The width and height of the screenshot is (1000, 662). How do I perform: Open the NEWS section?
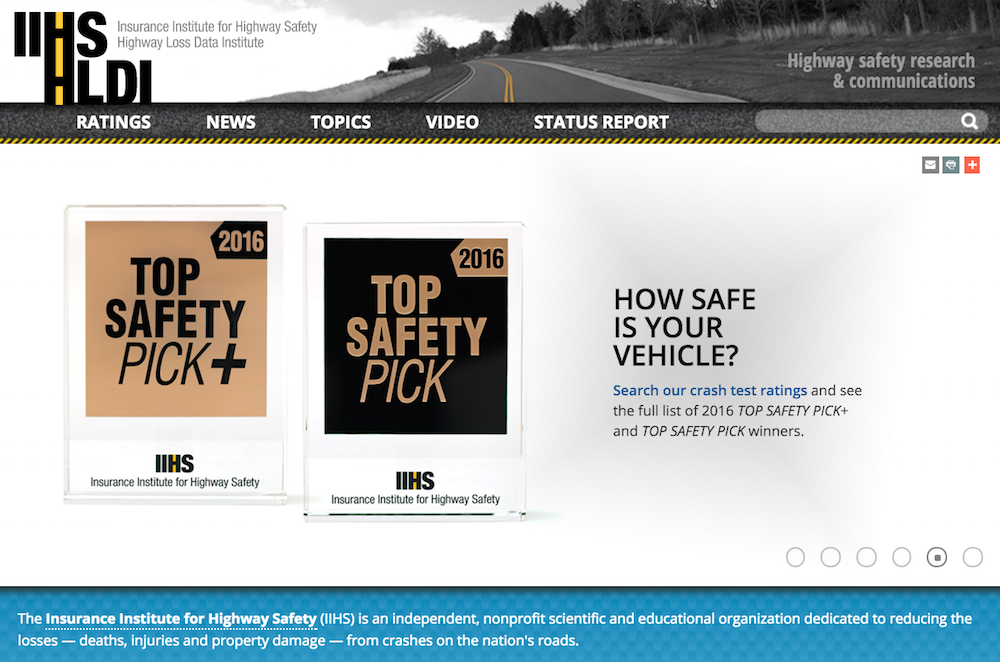coord(230,121)
